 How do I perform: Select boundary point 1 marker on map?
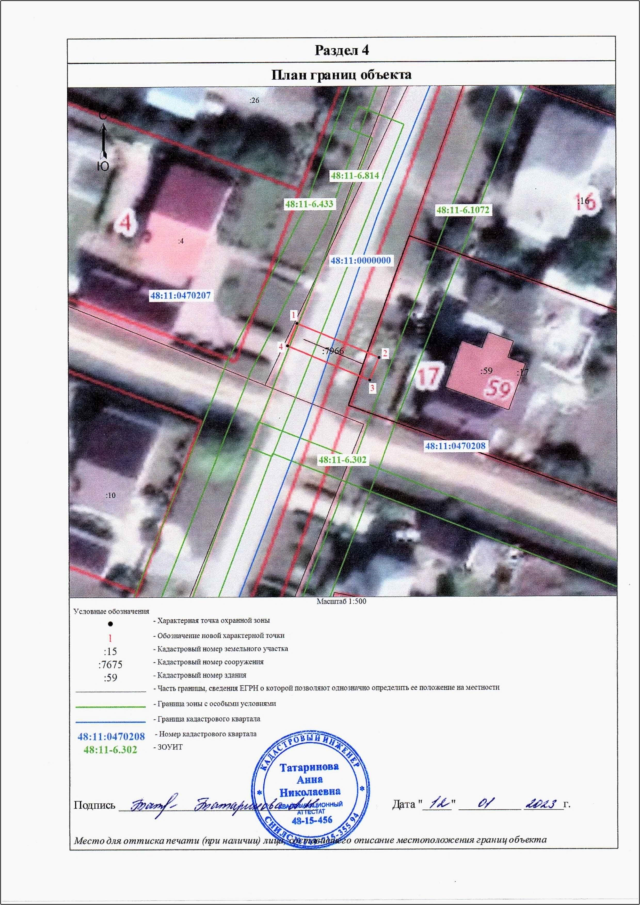(293, 315)
